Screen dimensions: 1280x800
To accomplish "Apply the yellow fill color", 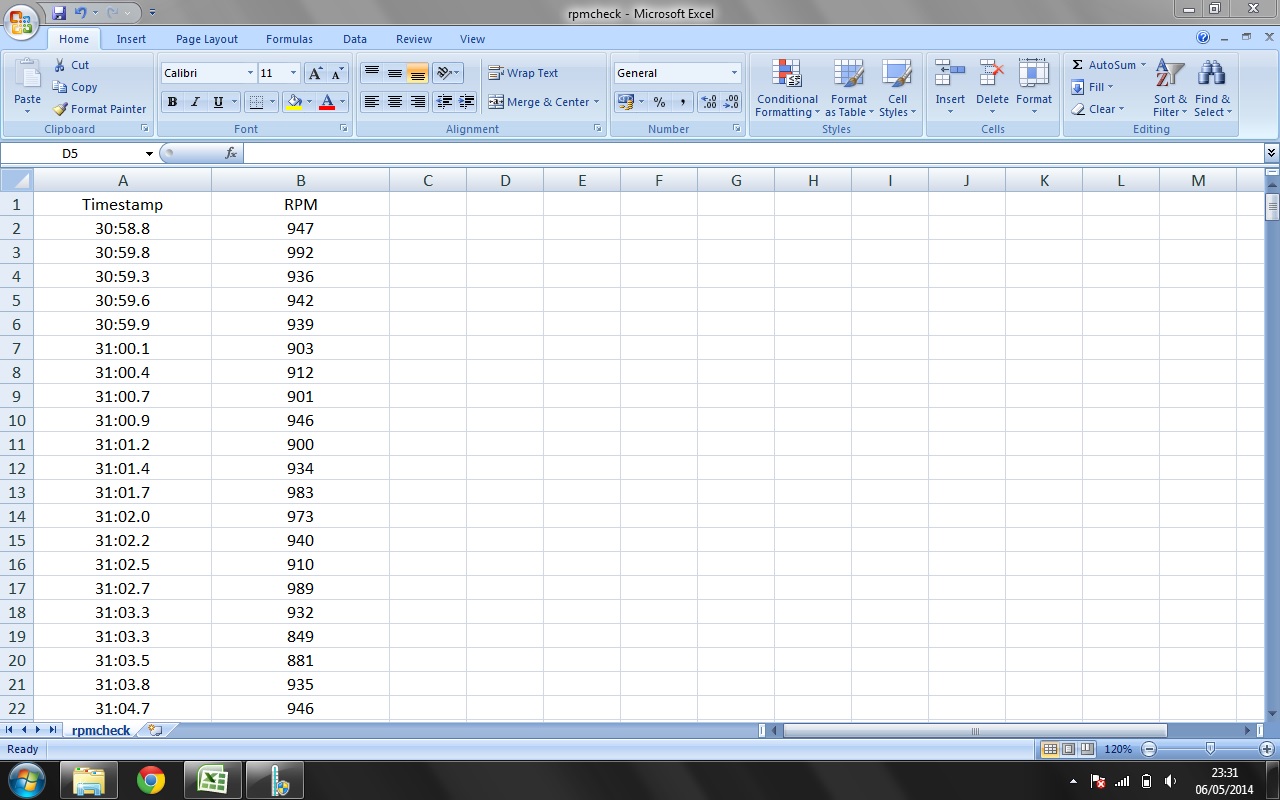I will [294, 102].
